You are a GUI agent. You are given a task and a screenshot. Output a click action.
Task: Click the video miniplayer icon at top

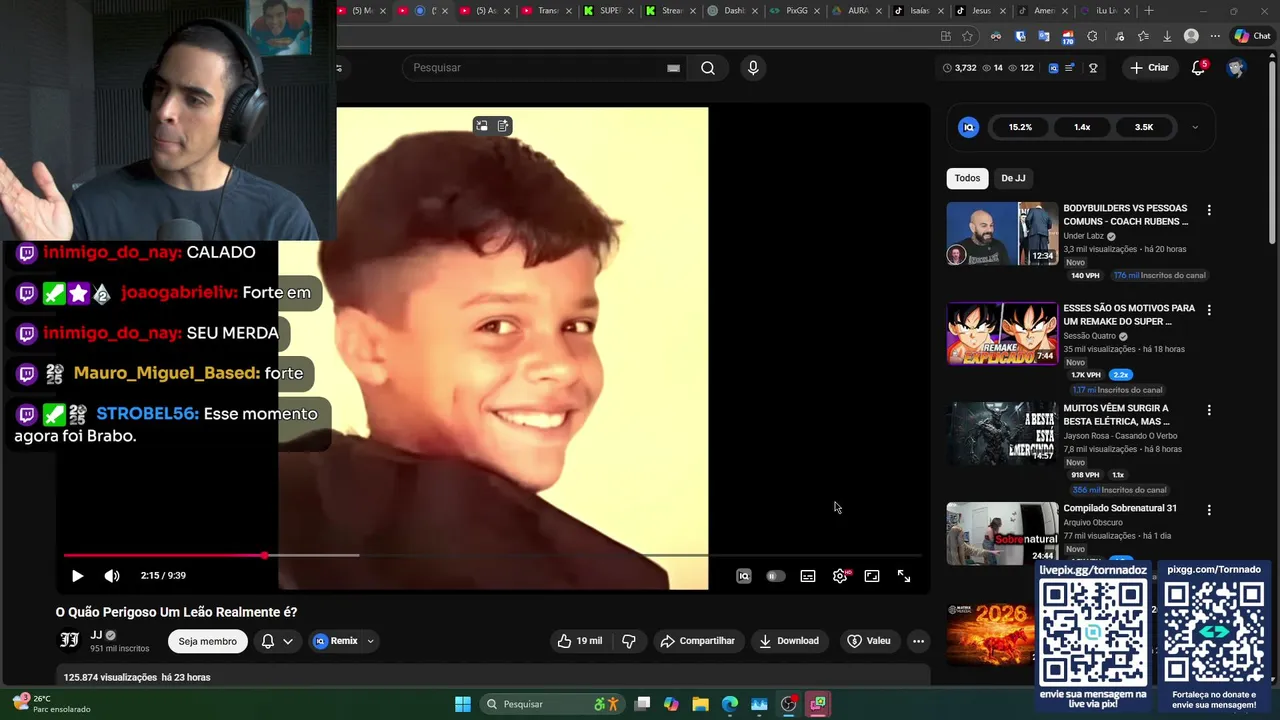(x=482, y=126)
